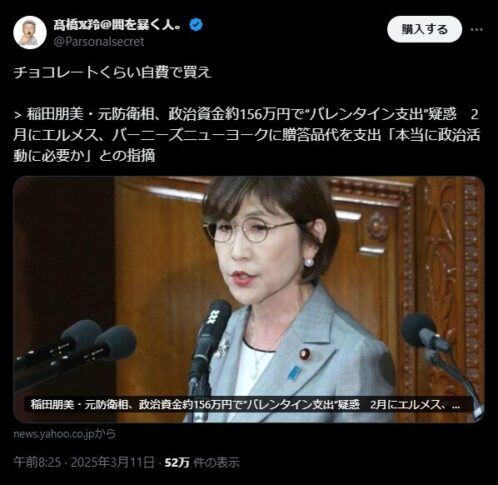Image resolution: width=498 pixels, height=485 pixels.
Task: Click the @Parsonalsecret handle
Action: tap(99, 42)
